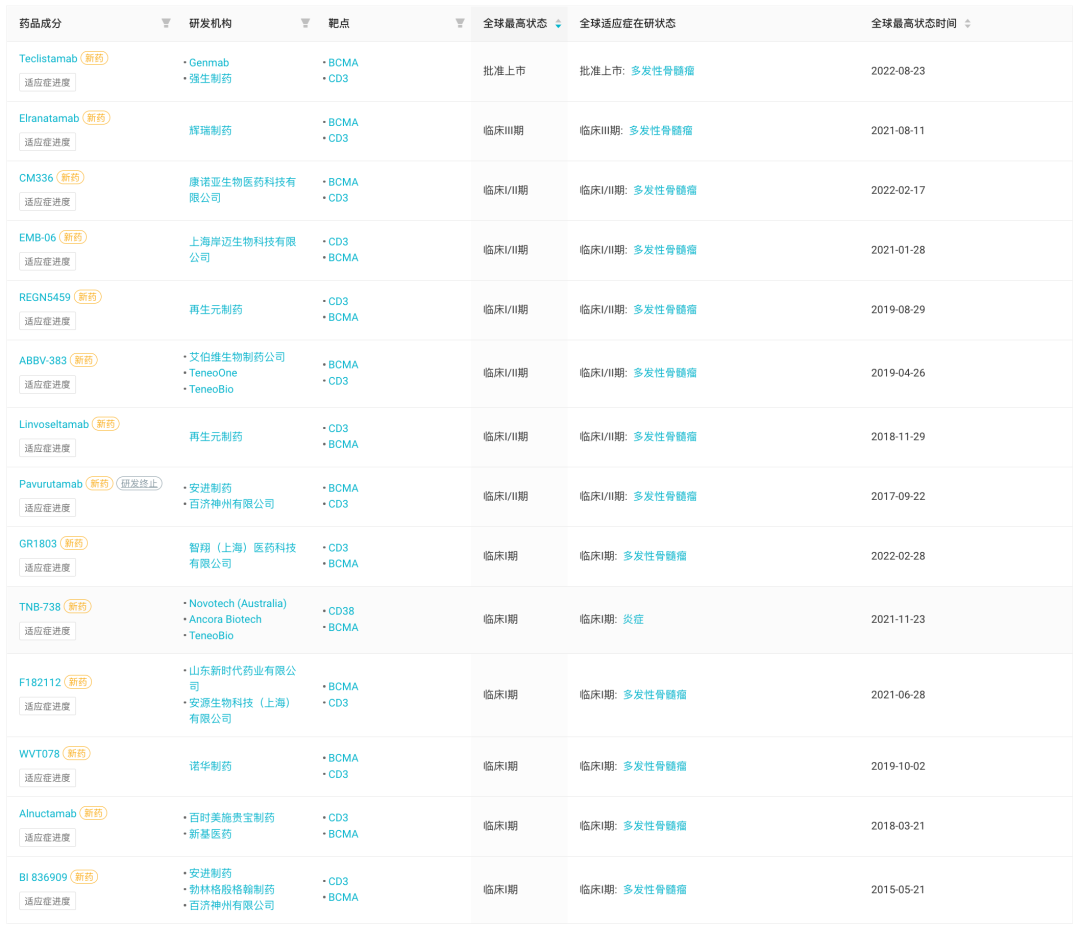The height and width of the screenshot is (932, 1080).
Task: Open Linvoseltamab drug link
Action: click(54, 424)
